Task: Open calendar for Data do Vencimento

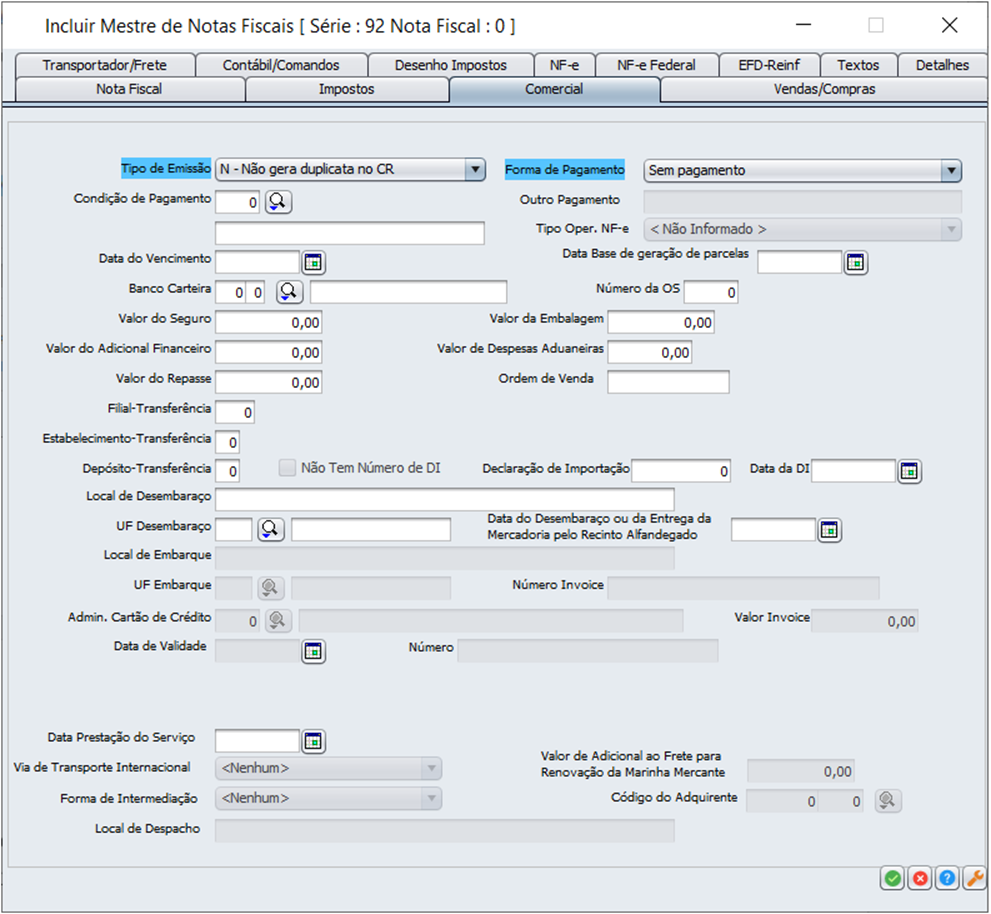Action: point(314,263)
